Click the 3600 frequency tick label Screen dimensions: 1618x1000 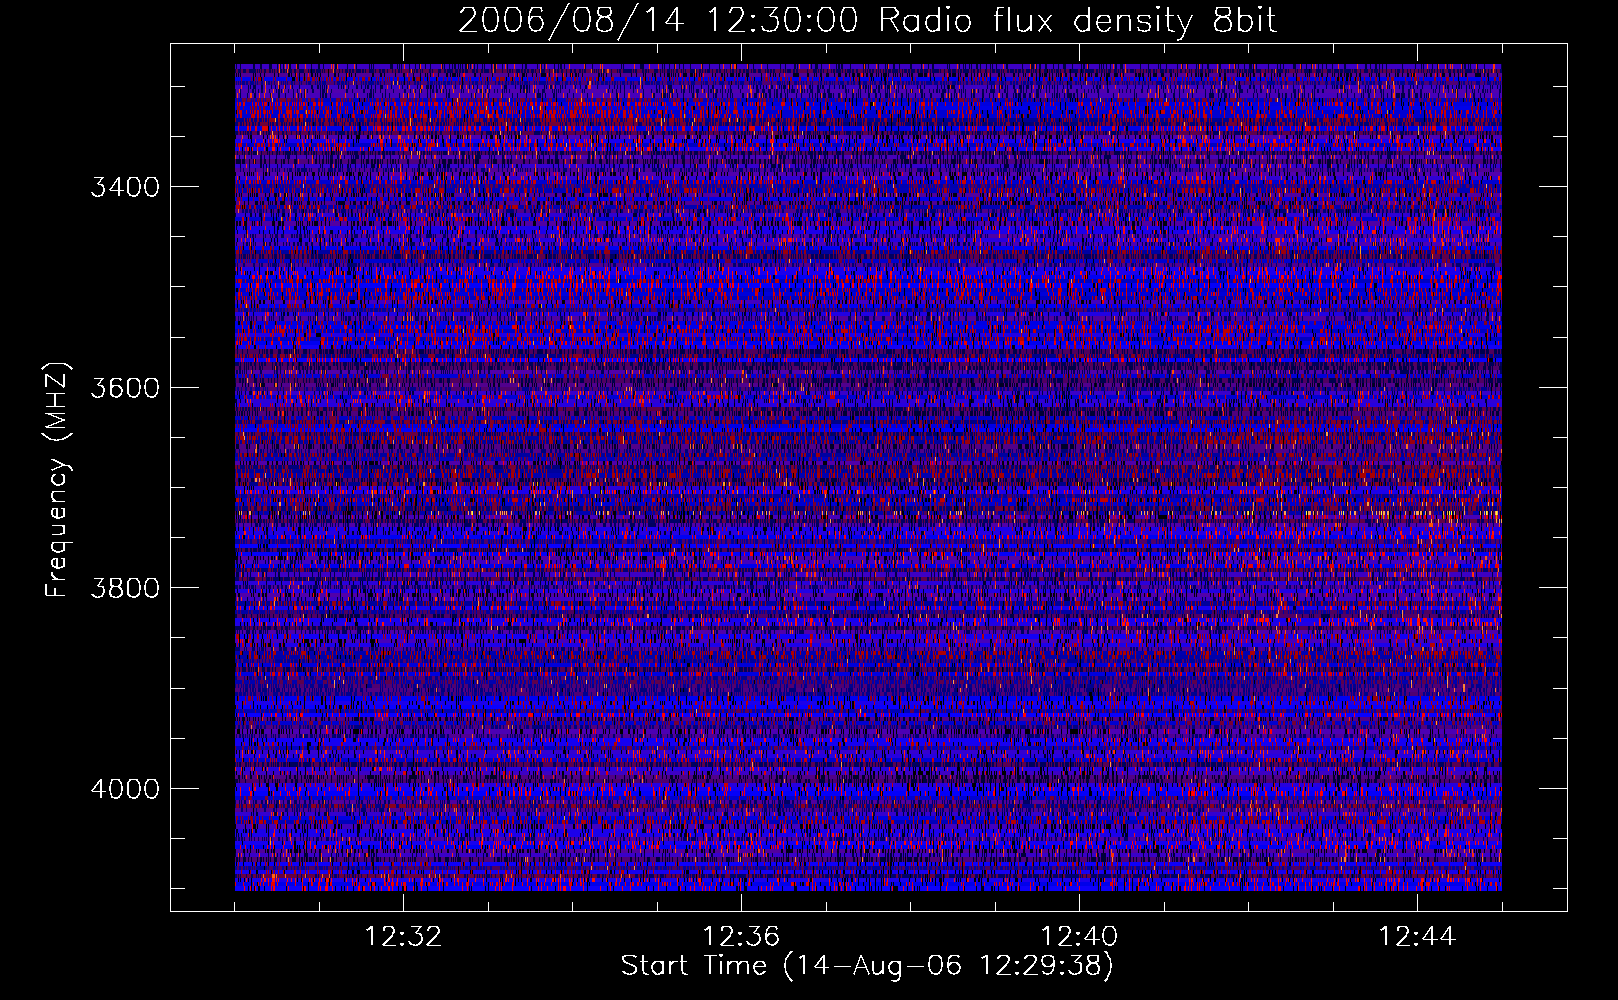point(125,388)
